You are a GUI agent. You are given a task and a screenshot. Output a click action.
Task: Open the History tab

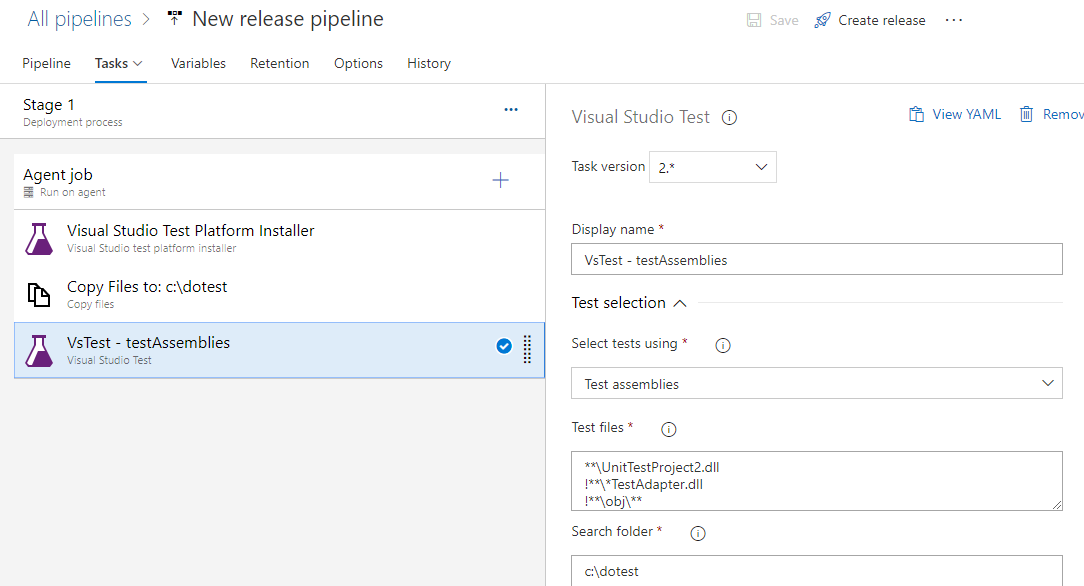point(429,63)
